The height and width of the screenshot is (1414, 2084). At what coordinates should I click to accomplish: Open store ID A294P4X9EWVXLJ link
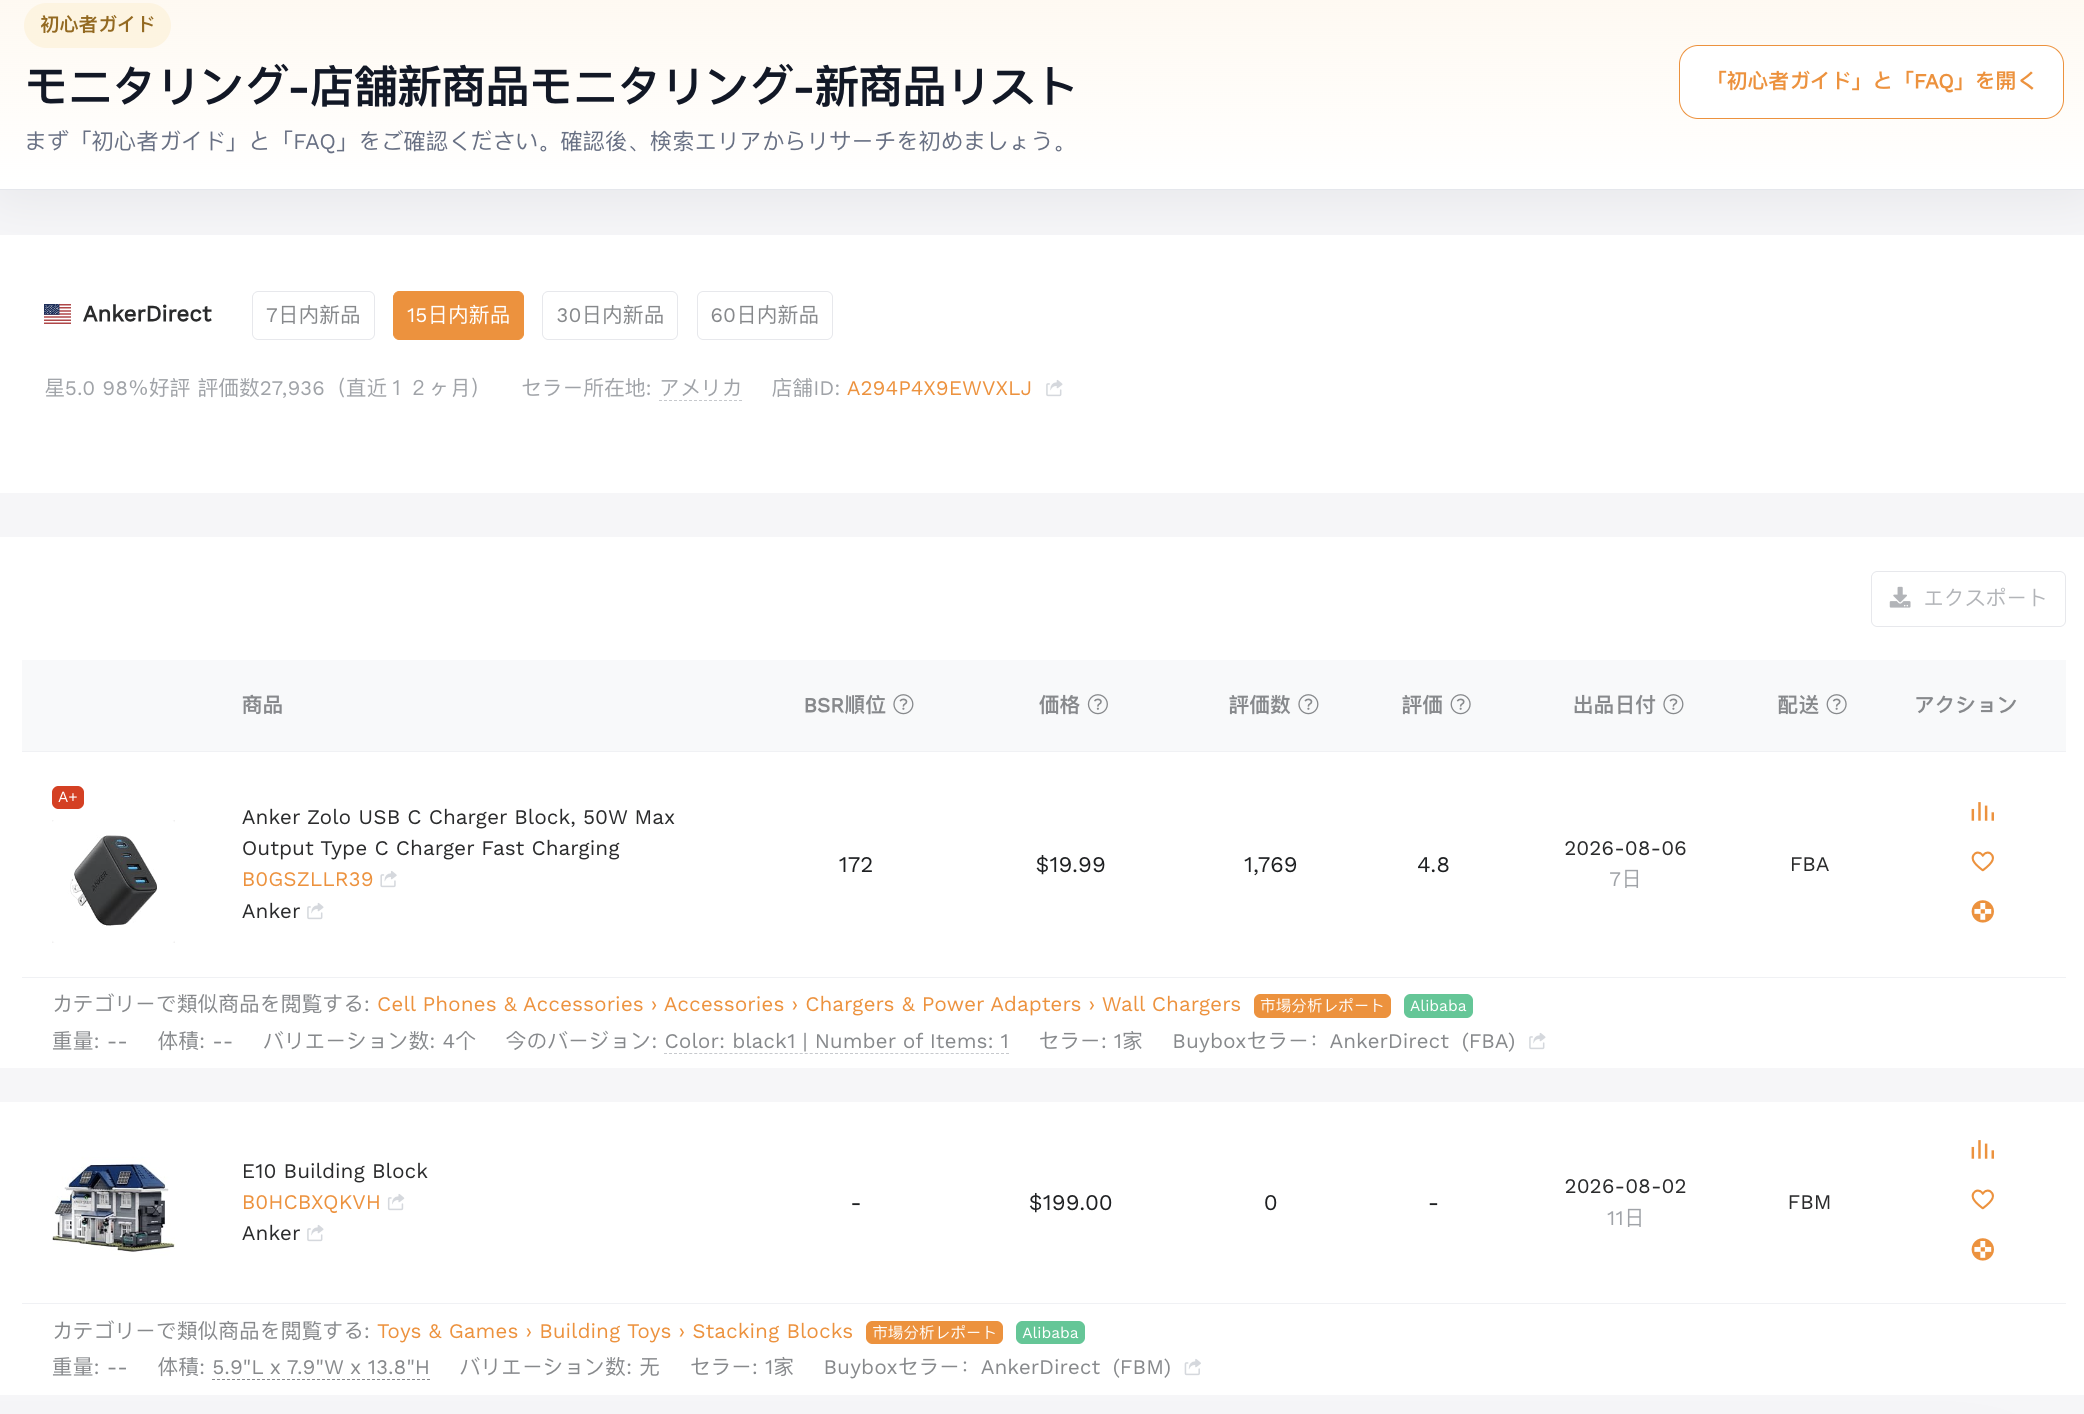coord(939,388)
